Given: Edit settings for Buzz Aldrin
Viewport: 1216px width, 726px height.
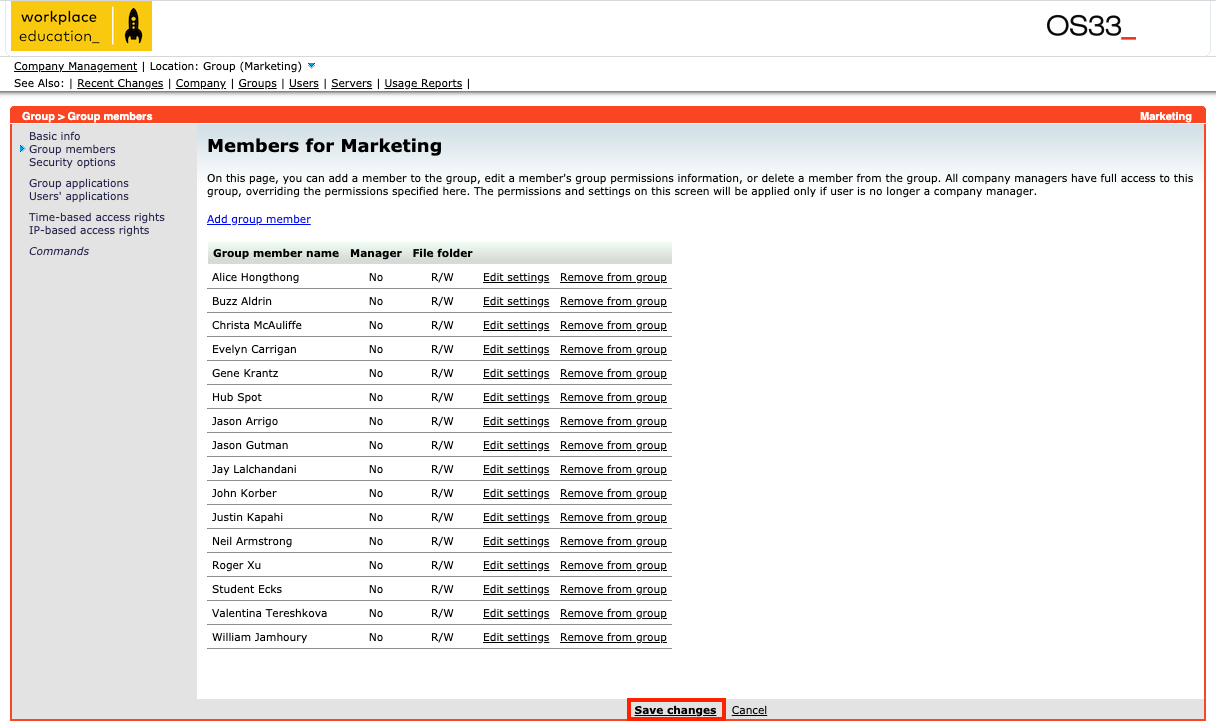Looking at the screenshot, I should 516,301.
